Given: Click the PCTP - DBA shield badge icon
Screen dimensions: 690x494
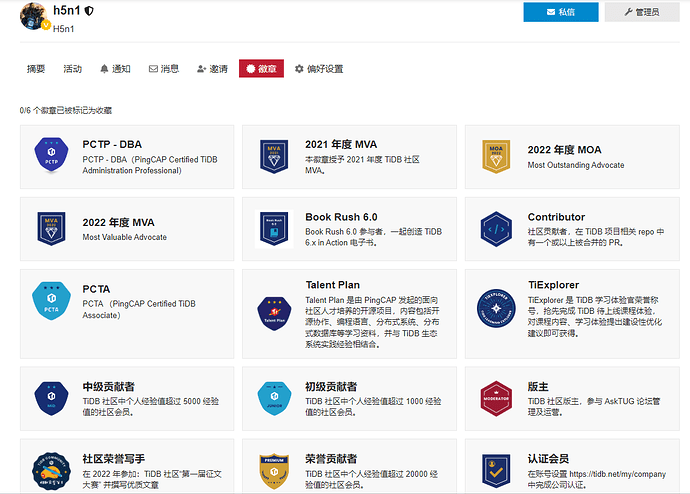Looking at the screenshot, I should pos(51,156).
